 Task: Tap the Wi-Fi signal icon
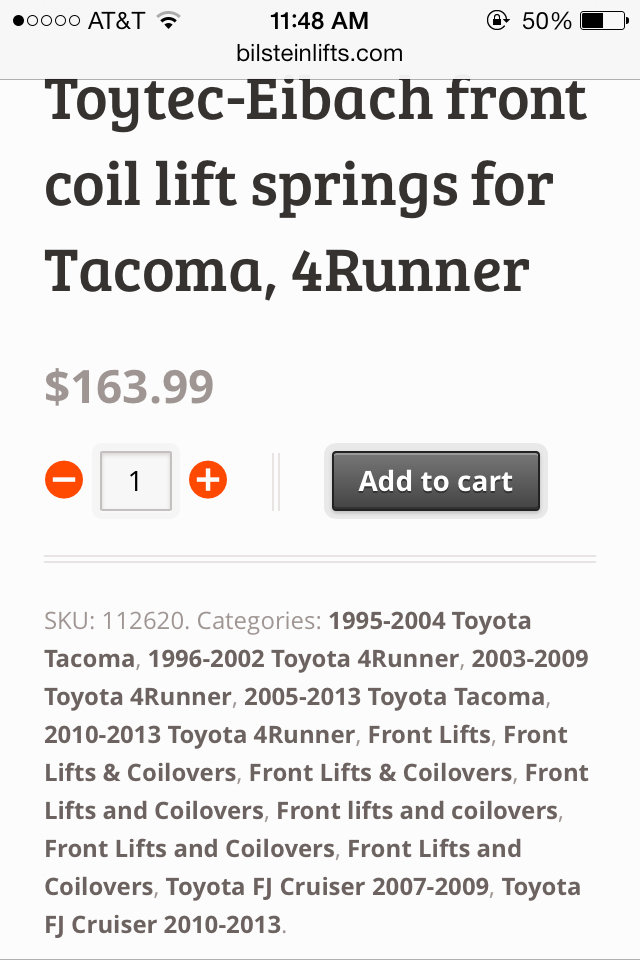(168, 21)
